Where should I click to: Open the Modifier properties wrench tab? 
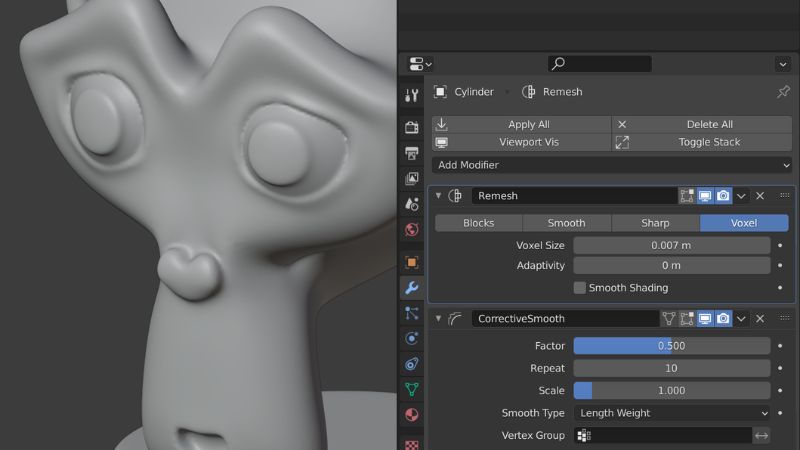(412, 288)
